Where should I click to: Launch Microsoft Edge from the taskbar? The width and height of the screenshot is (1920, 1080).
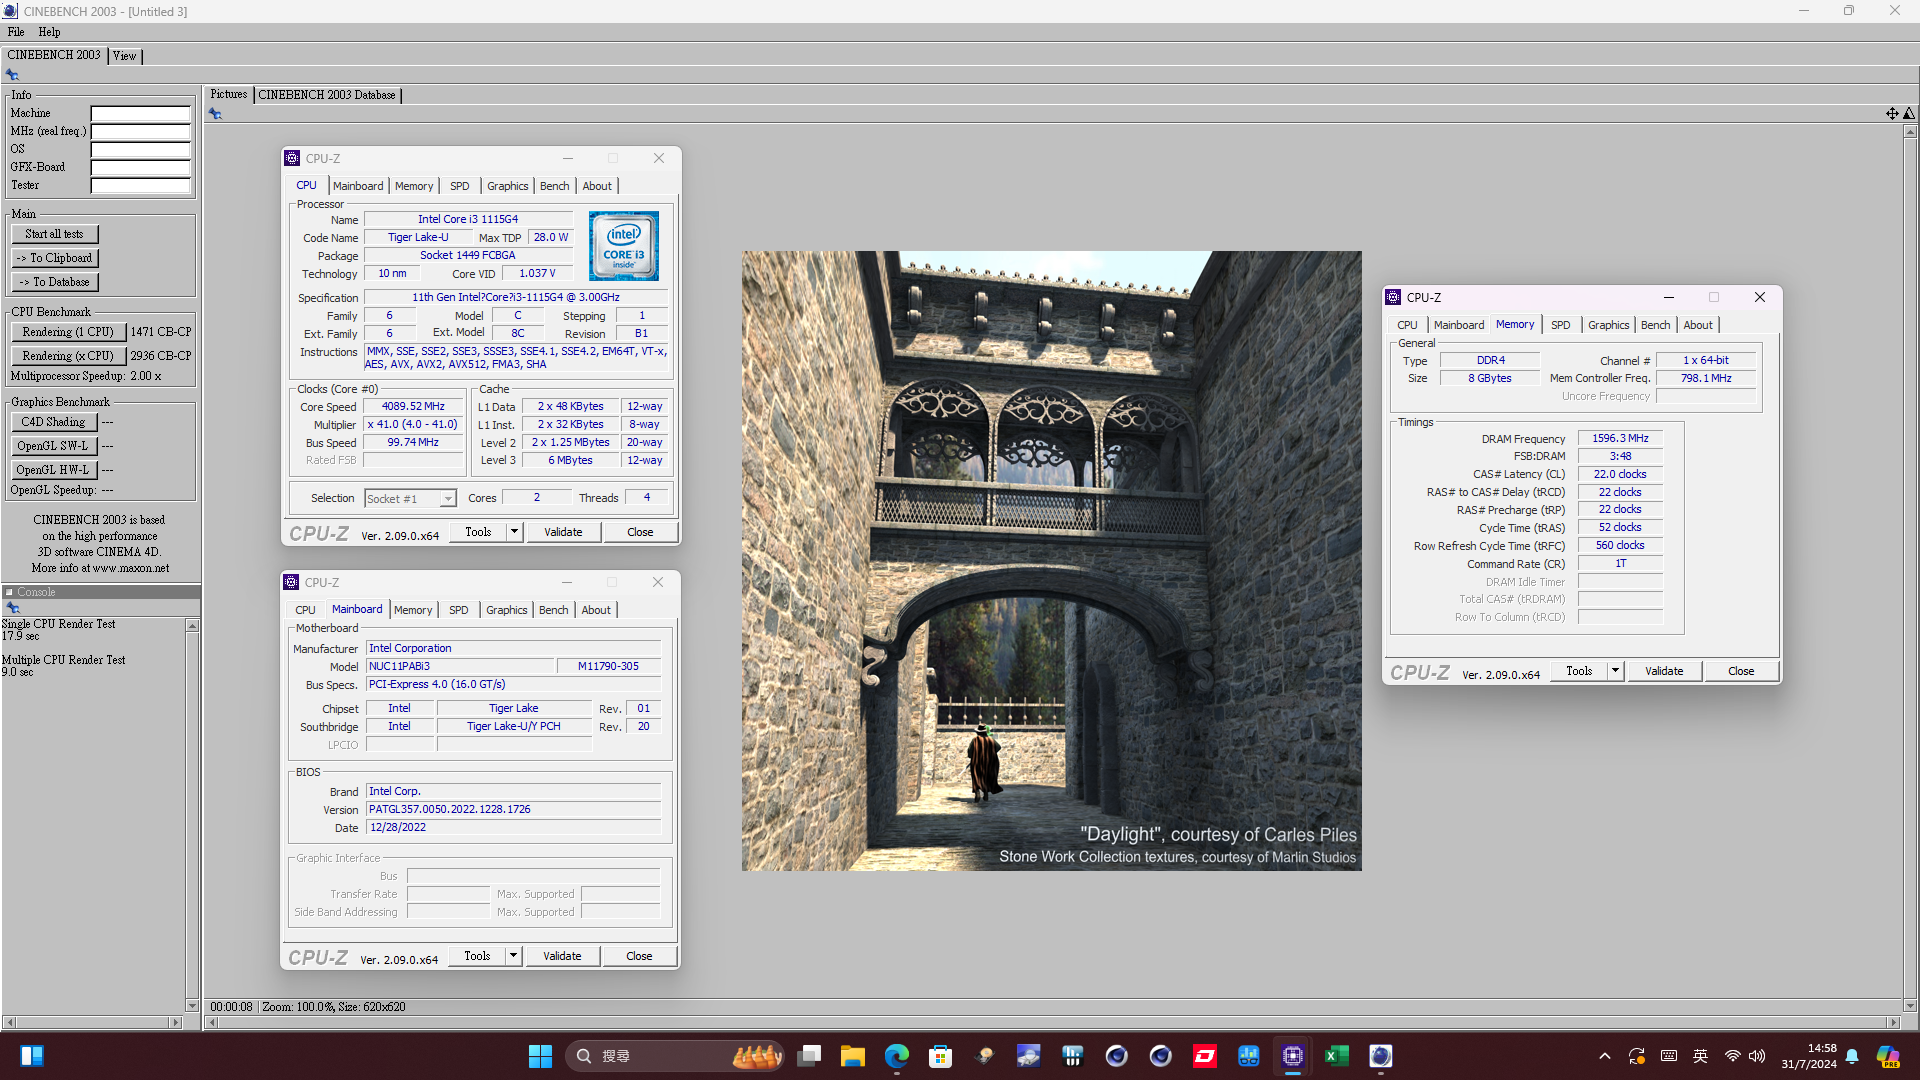(897, 1056)
